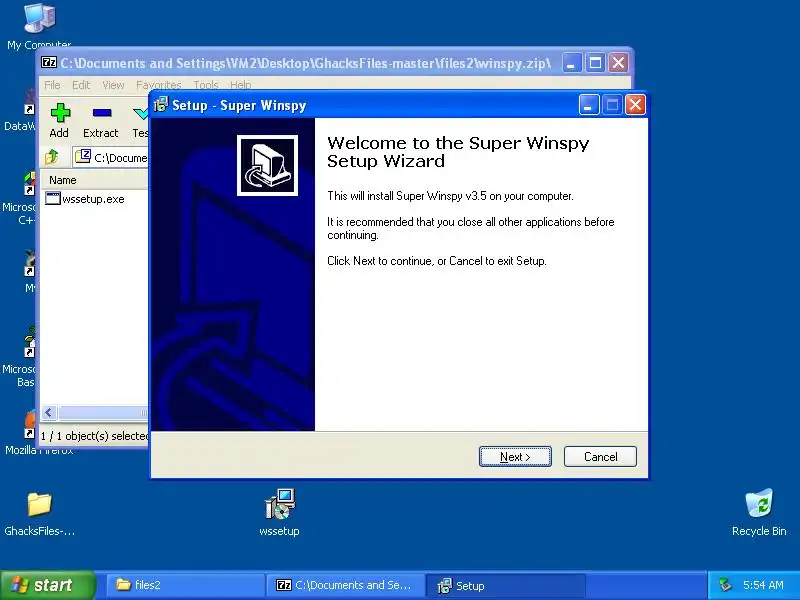The height and width of the screenshot is (600, 800).
Task: Open the View menu in 7-Zip
Action: (x=113, y=85)
